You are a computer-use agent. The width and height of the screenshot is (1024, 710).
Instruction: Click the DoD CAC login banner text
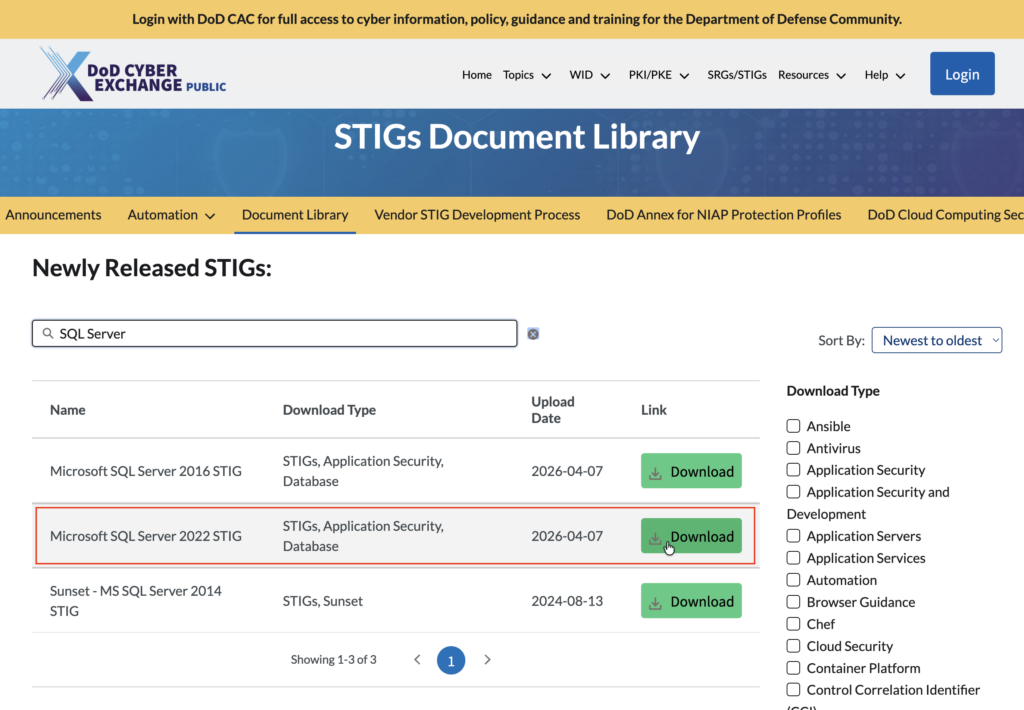pyautogui.click(x=517, y=19)
